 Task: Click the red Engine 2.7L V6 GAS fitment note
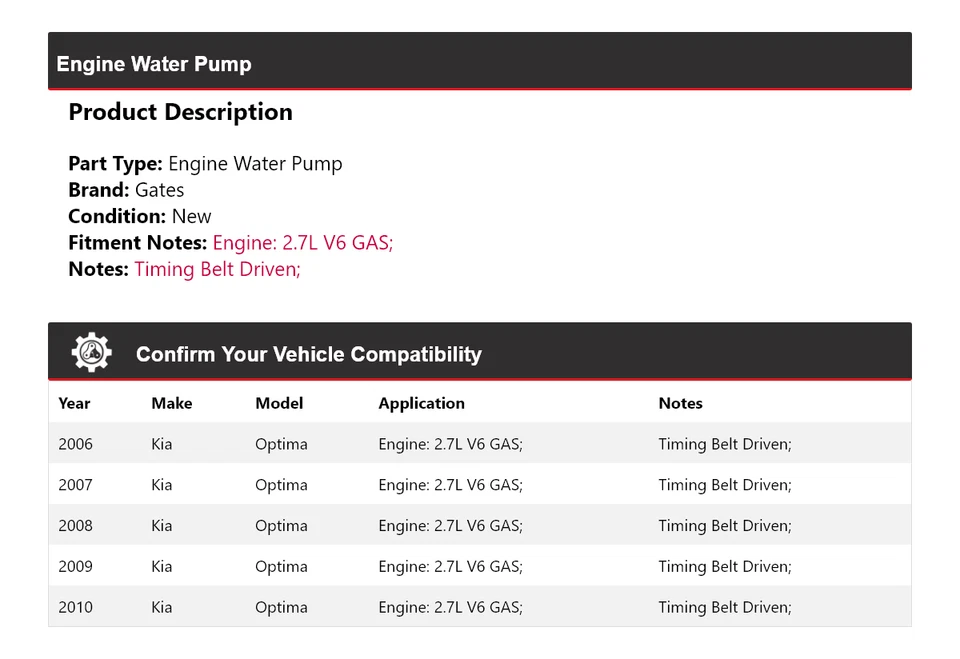click(302, 242)
